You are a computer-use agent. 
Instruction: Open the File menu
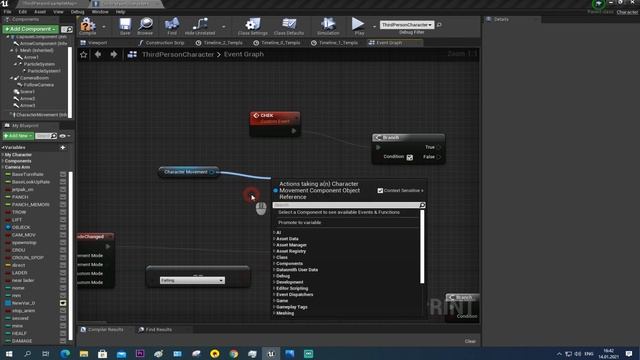[8, 12]
